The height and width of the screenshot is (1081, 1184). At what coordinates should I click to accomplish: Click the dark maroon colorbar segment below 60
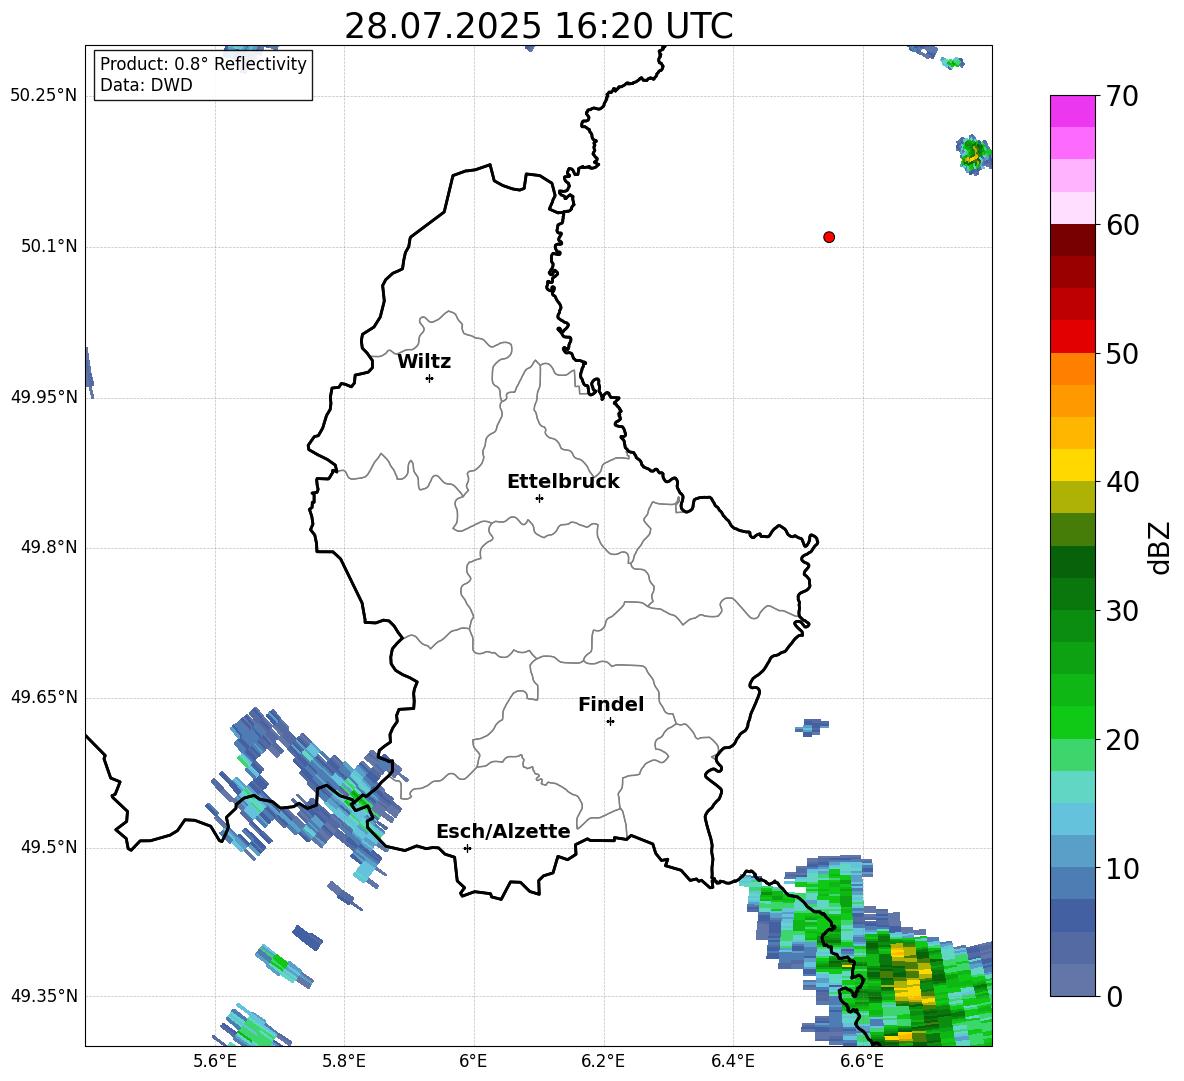tap(1072, 240)
